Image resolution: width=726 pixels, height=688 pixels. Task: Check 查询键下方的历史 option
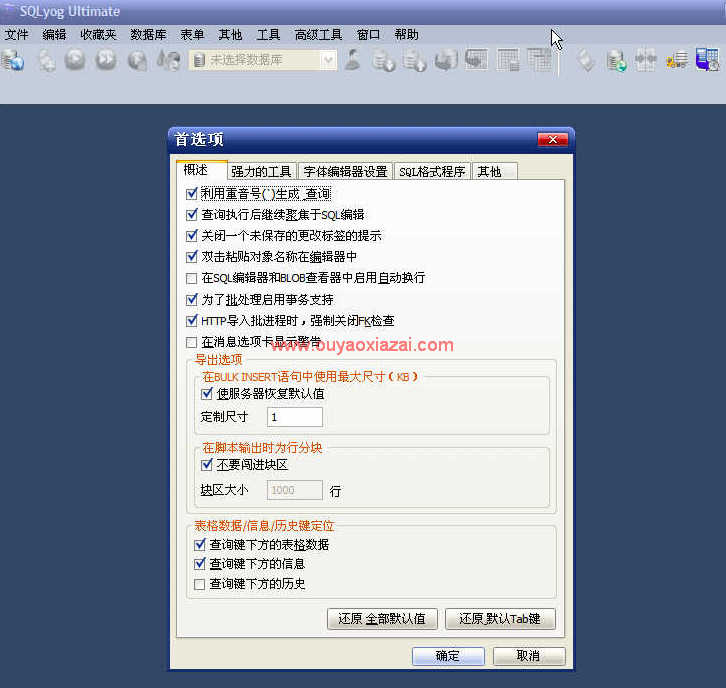click(x=200, y=584)
